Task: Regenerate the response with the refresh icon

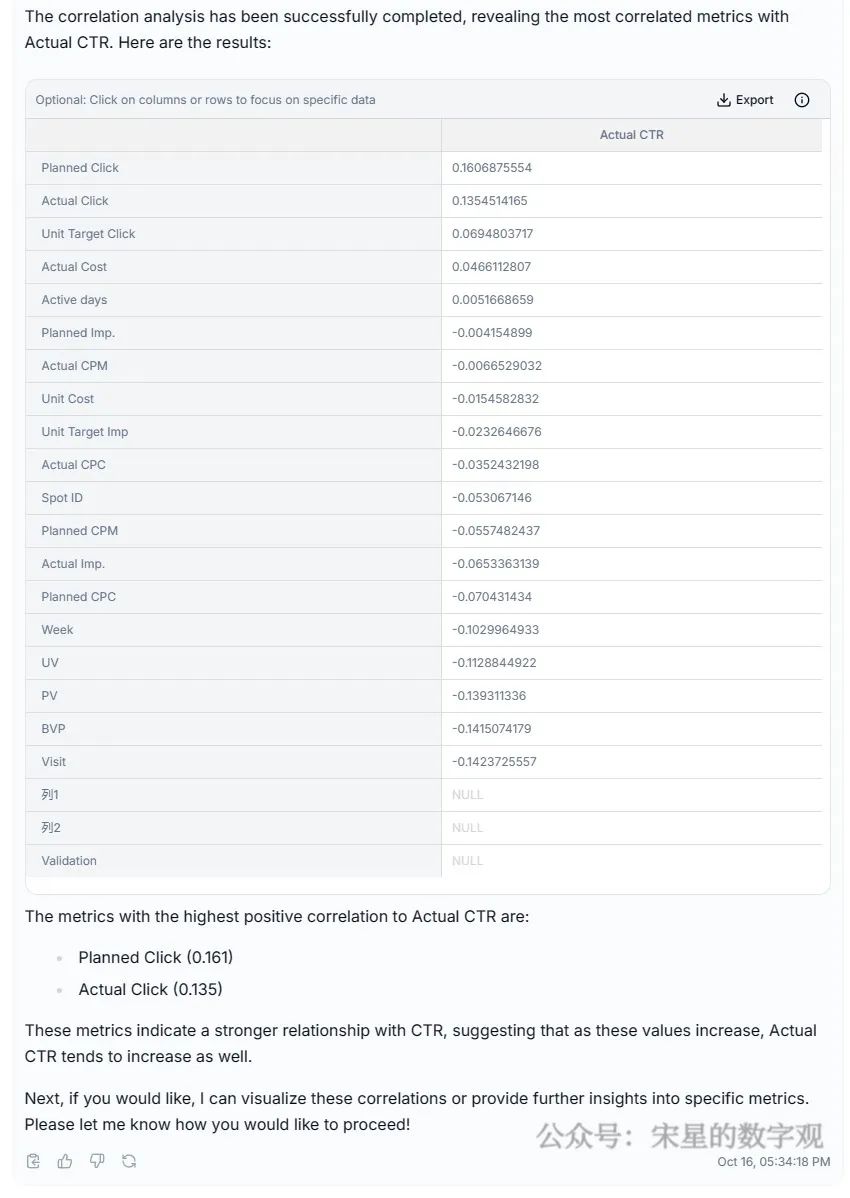Action: [x=129, y=1161]
